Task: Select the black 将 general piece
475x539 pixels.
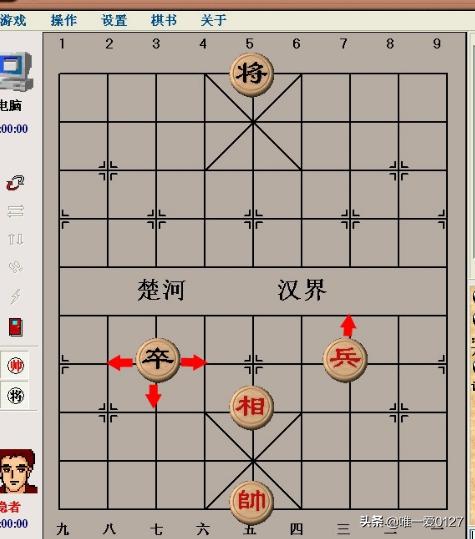Action: 252,75
